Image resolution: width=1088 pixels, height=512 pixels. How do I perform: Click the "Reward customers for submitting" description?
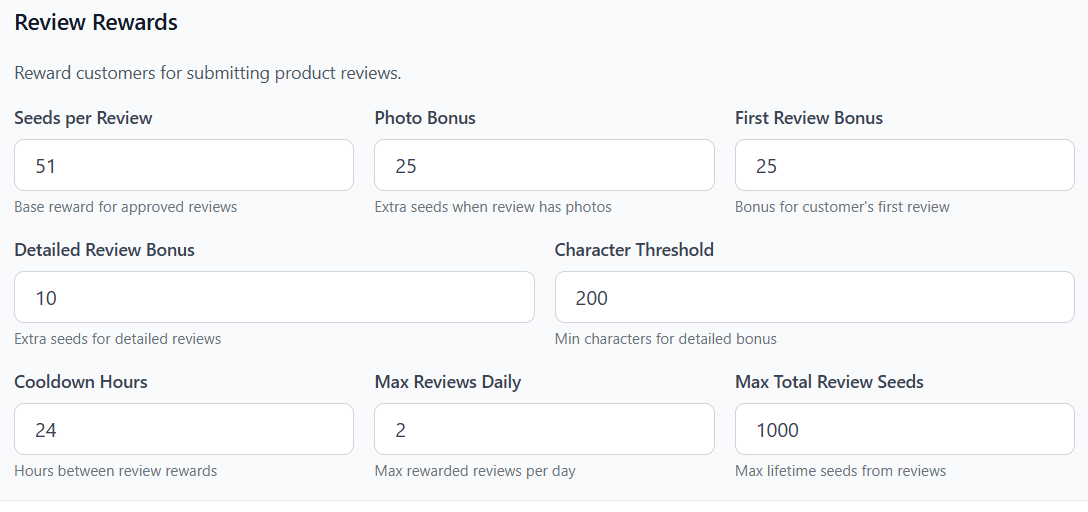click(207, 73)
